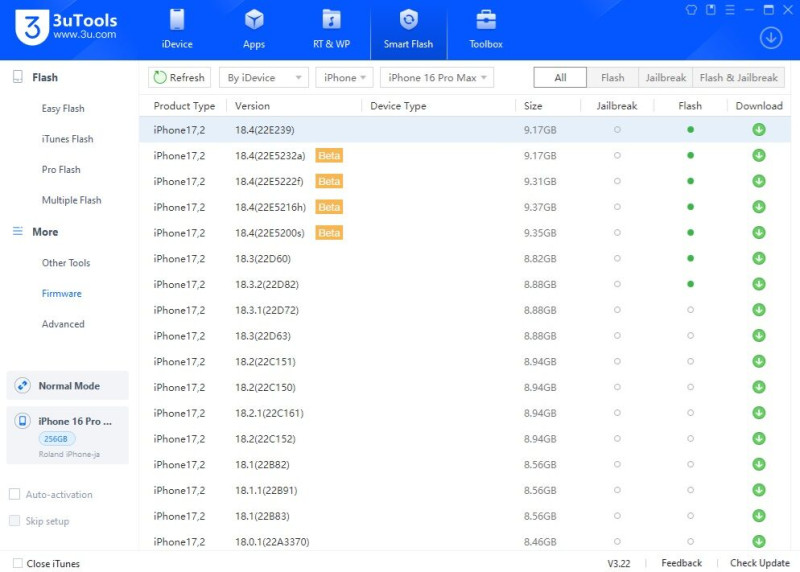
Task: Open the download manager arrow icon
Action: tap(770, 38)
